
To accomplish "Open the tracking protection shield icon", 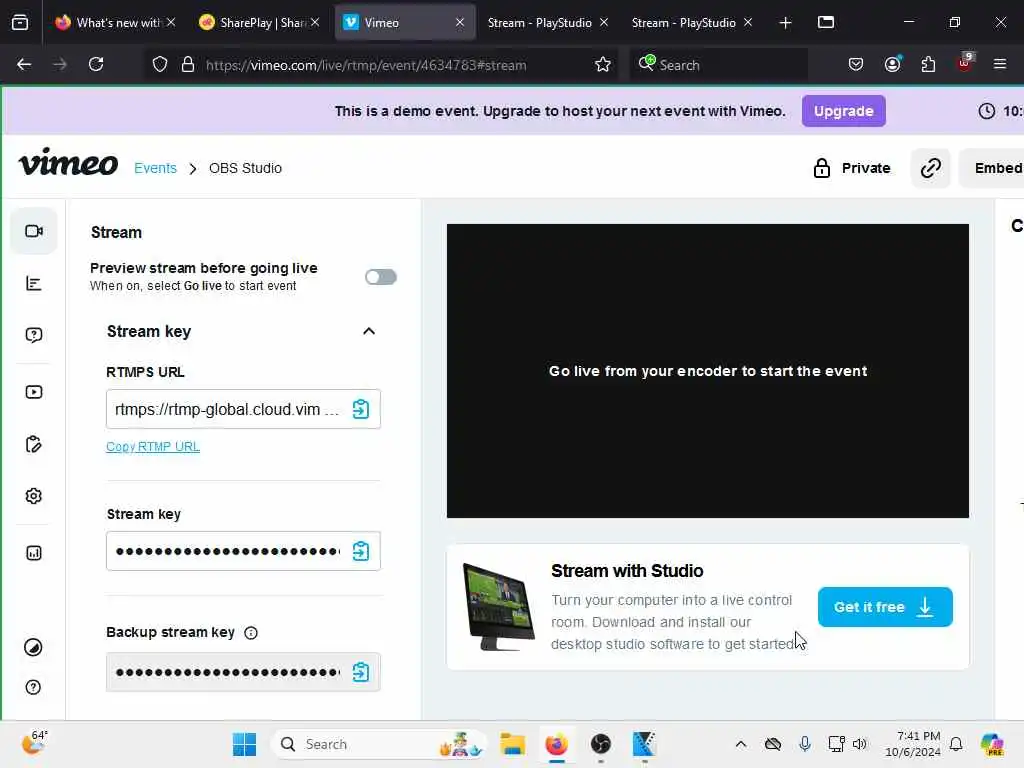I will [x=160, y=65].
